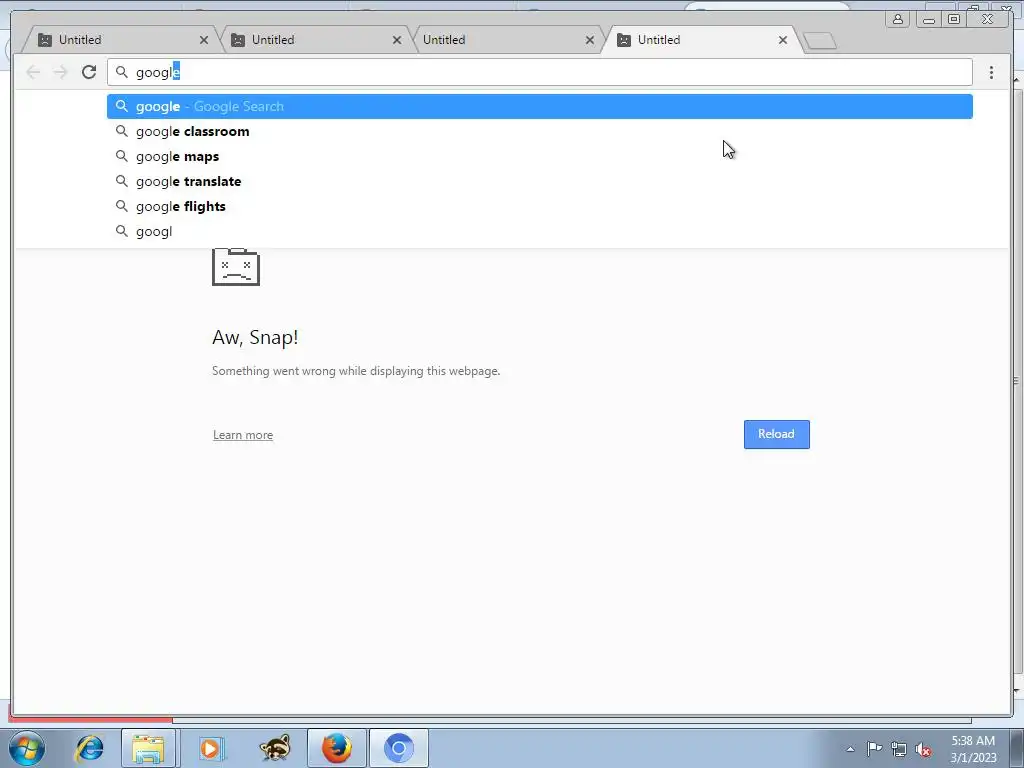Click the blue Reload button

[776, 434]
